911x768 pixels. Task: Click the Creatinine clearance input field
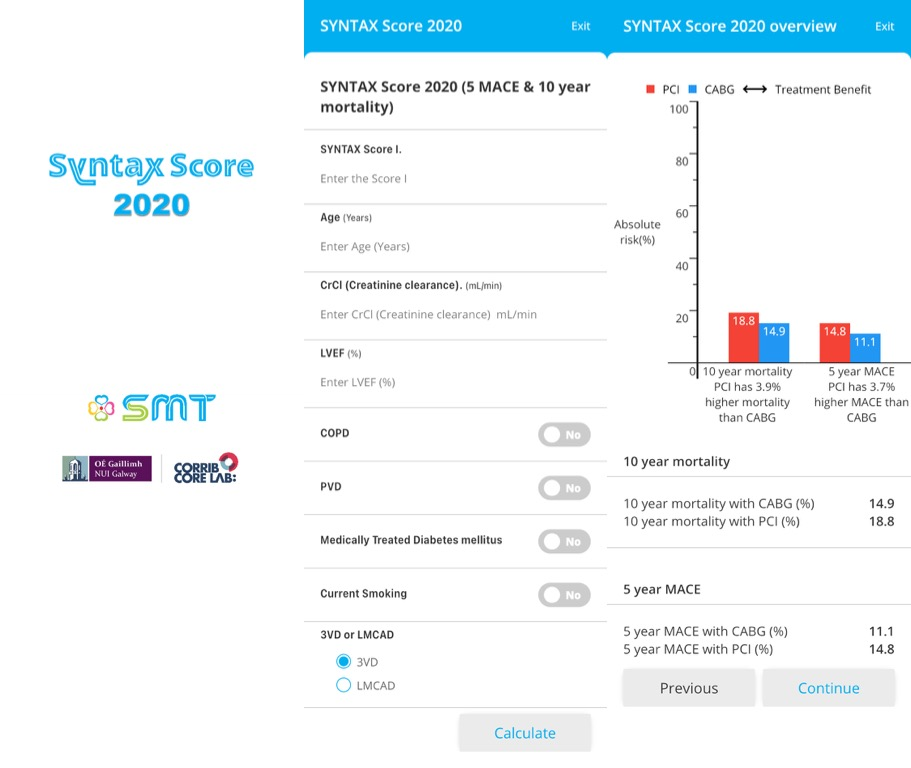tap(455, 315)
